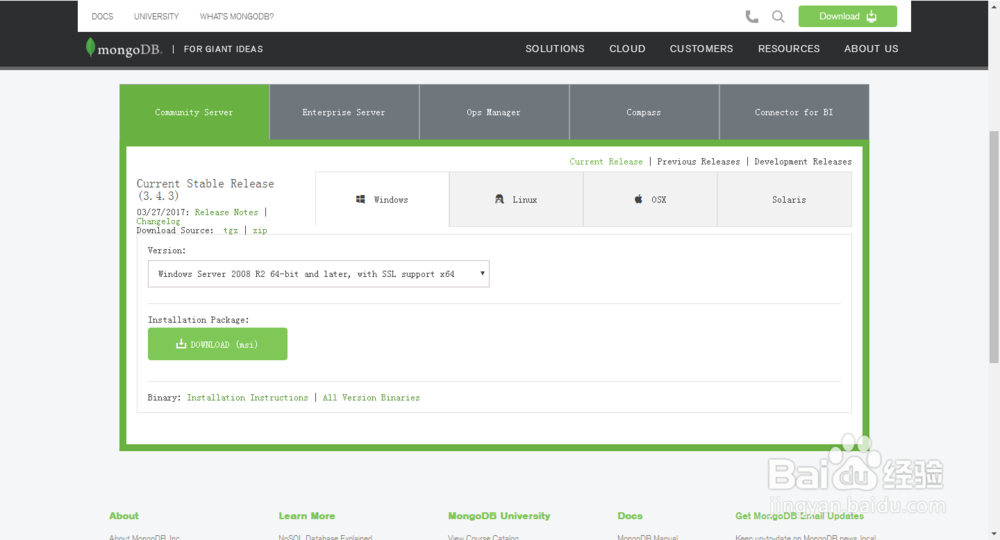Open the ABOUT US menu
This screenshot has height=540, width=1000.
point(871,49)
